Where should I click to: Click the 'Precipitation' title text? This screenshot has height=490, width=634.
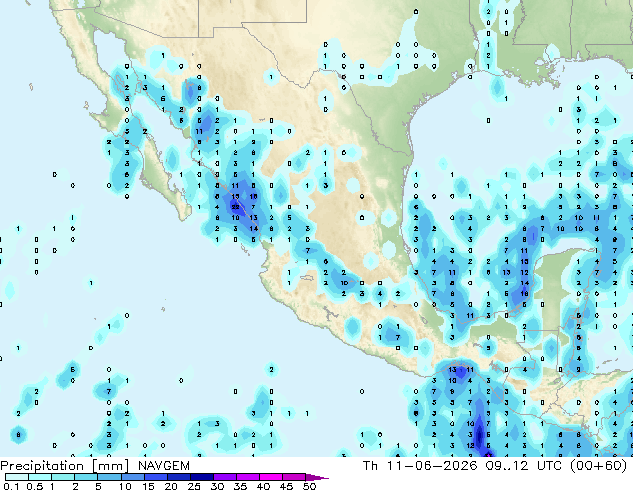(42, 466)
